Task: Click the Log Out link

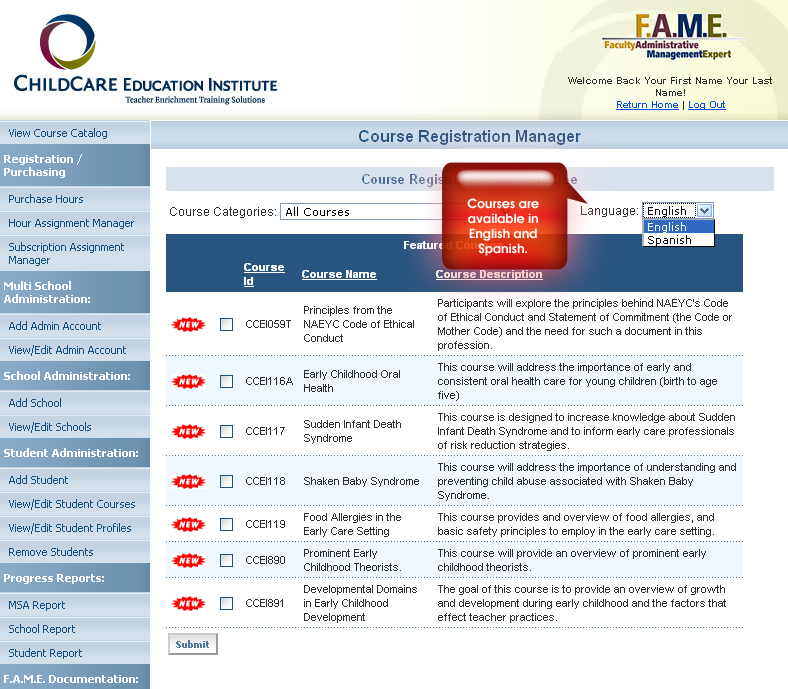Action: (x=707, y=105)
